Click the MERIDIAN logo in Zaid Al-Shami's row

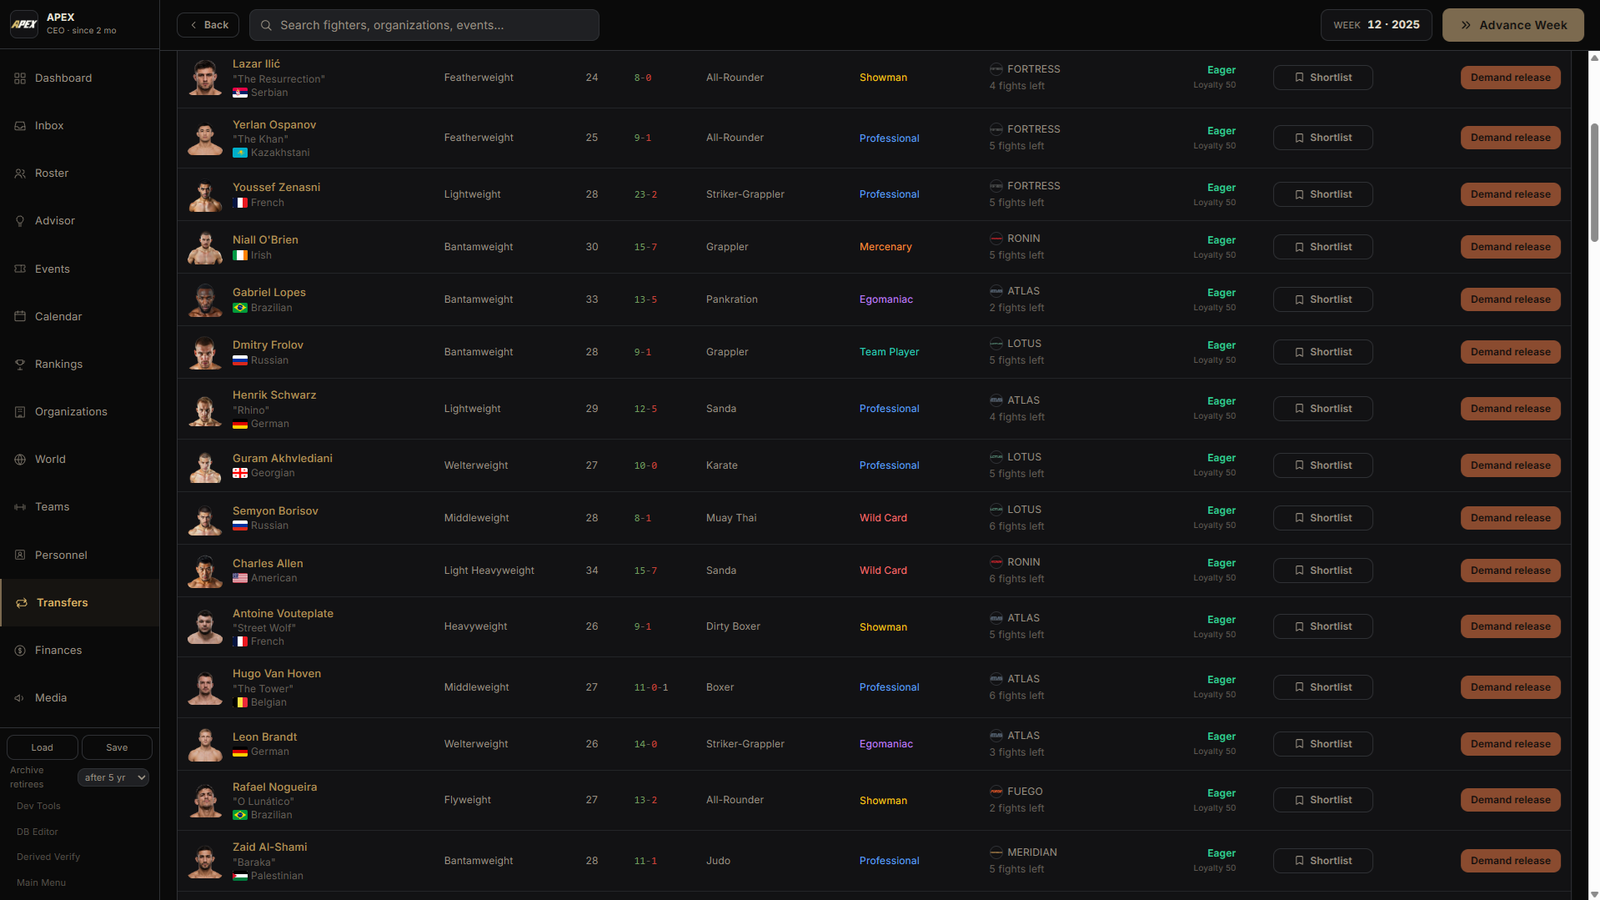(x=996, y=853)
